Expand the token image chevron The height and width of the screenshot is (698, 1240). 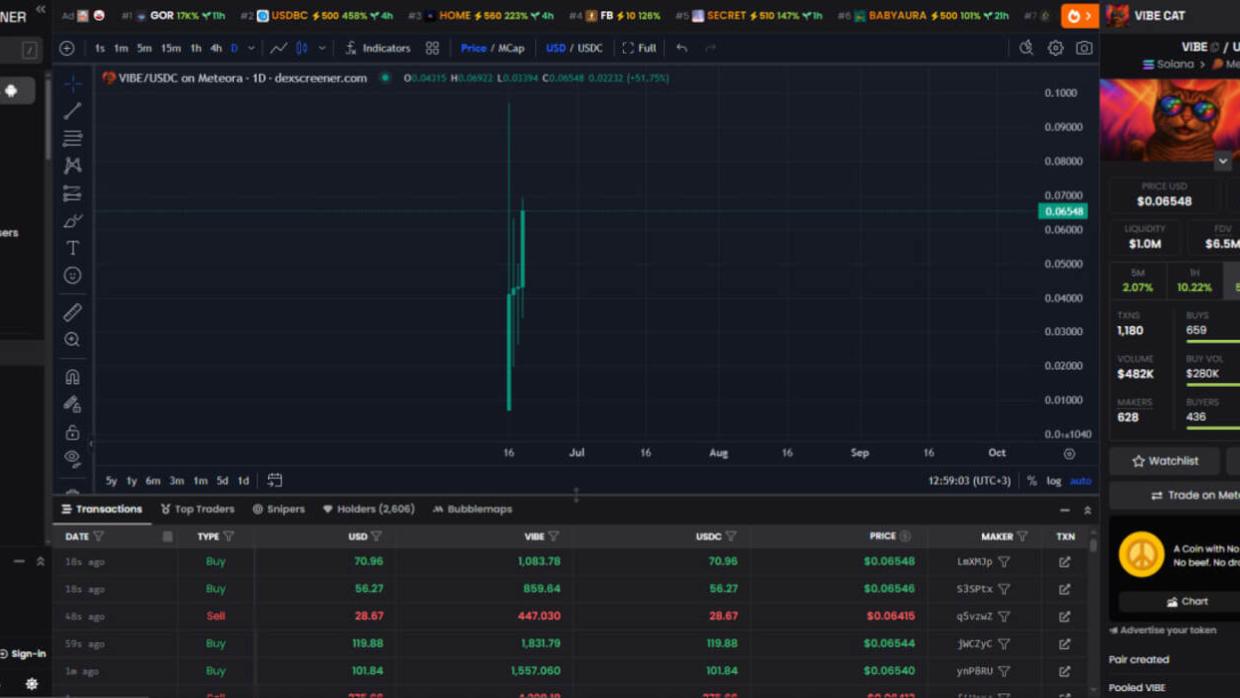click(x=1223, y=161)
